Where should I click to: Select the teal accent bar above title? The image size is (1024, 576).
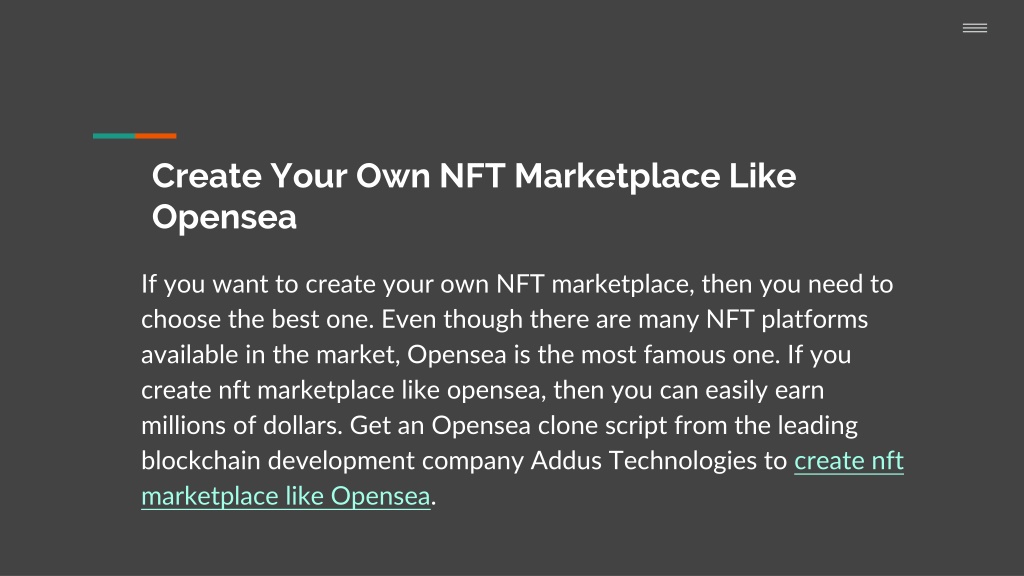[x=114, y=136]
